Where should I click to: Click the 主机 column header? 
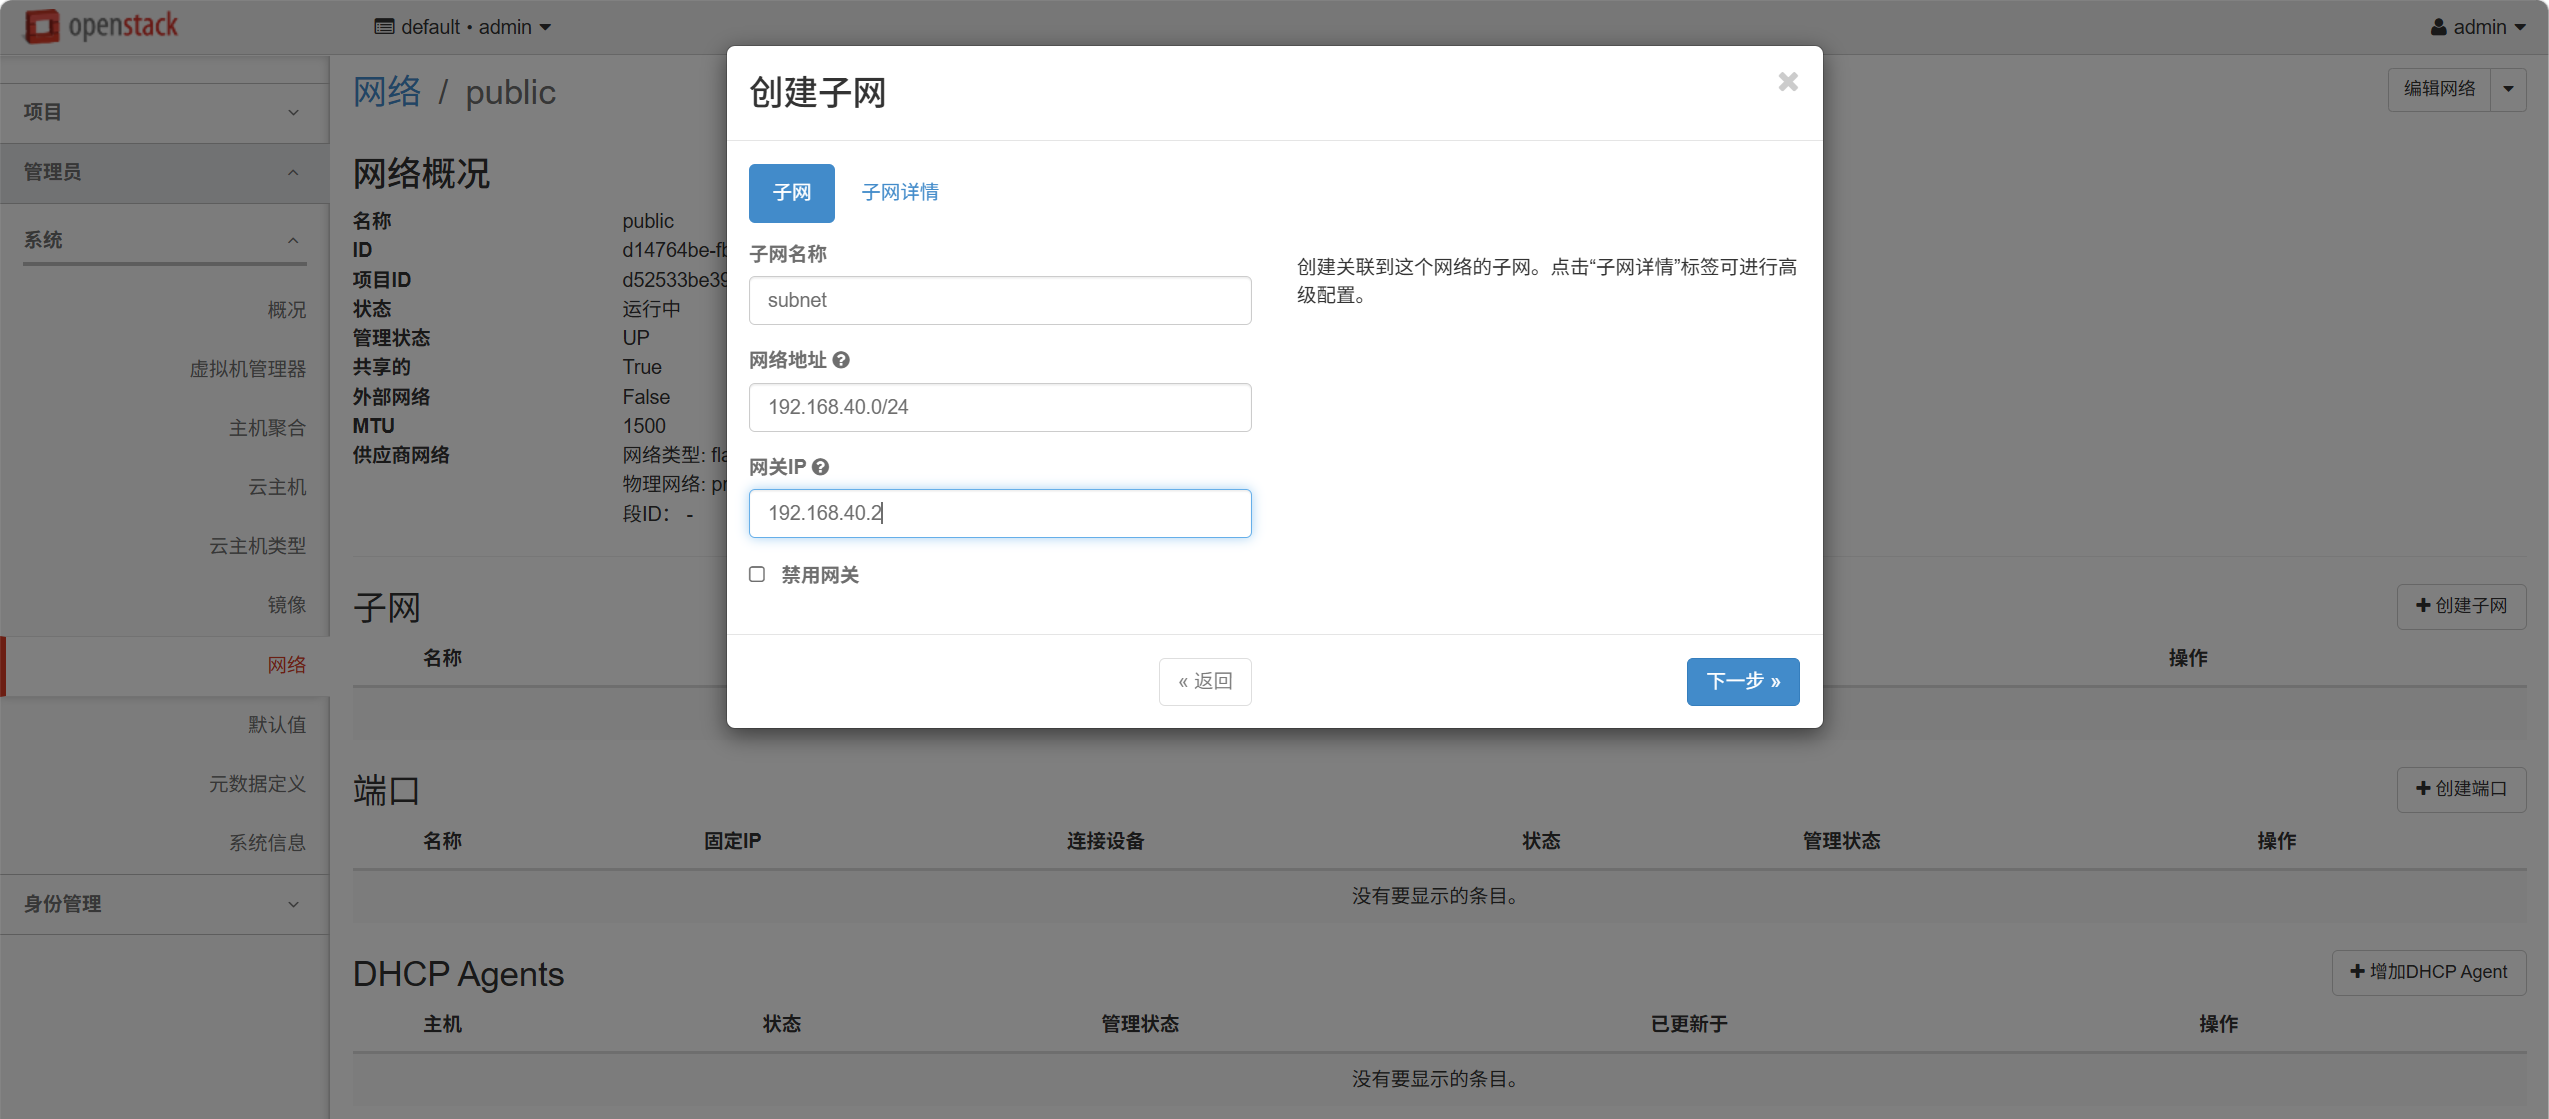click(x=442, y=1024)
